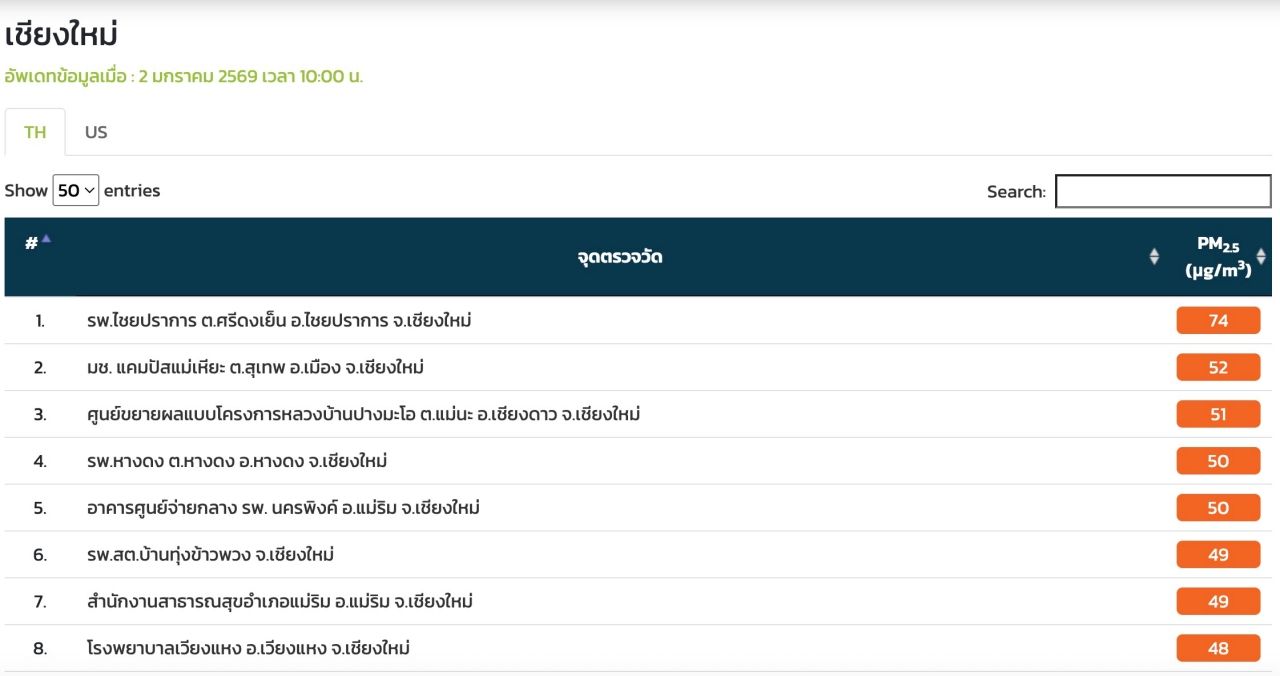Image resolution: width=1280 pixels, height=676 pixels.
Task: Select station รพ.หางดง row
Action: tap(237, 461)
